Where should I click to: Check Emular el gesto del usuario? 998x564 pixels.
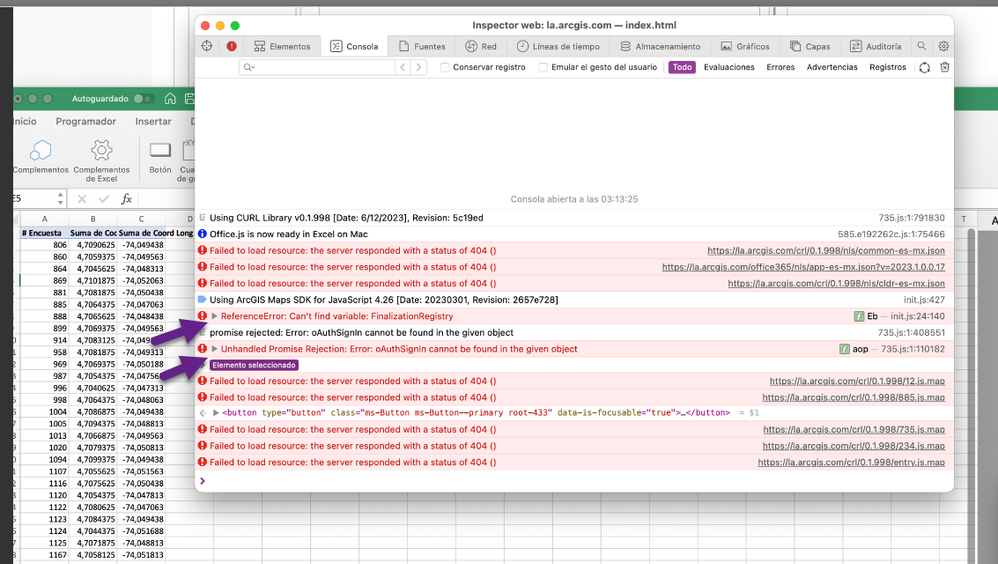tap(543, 68)
